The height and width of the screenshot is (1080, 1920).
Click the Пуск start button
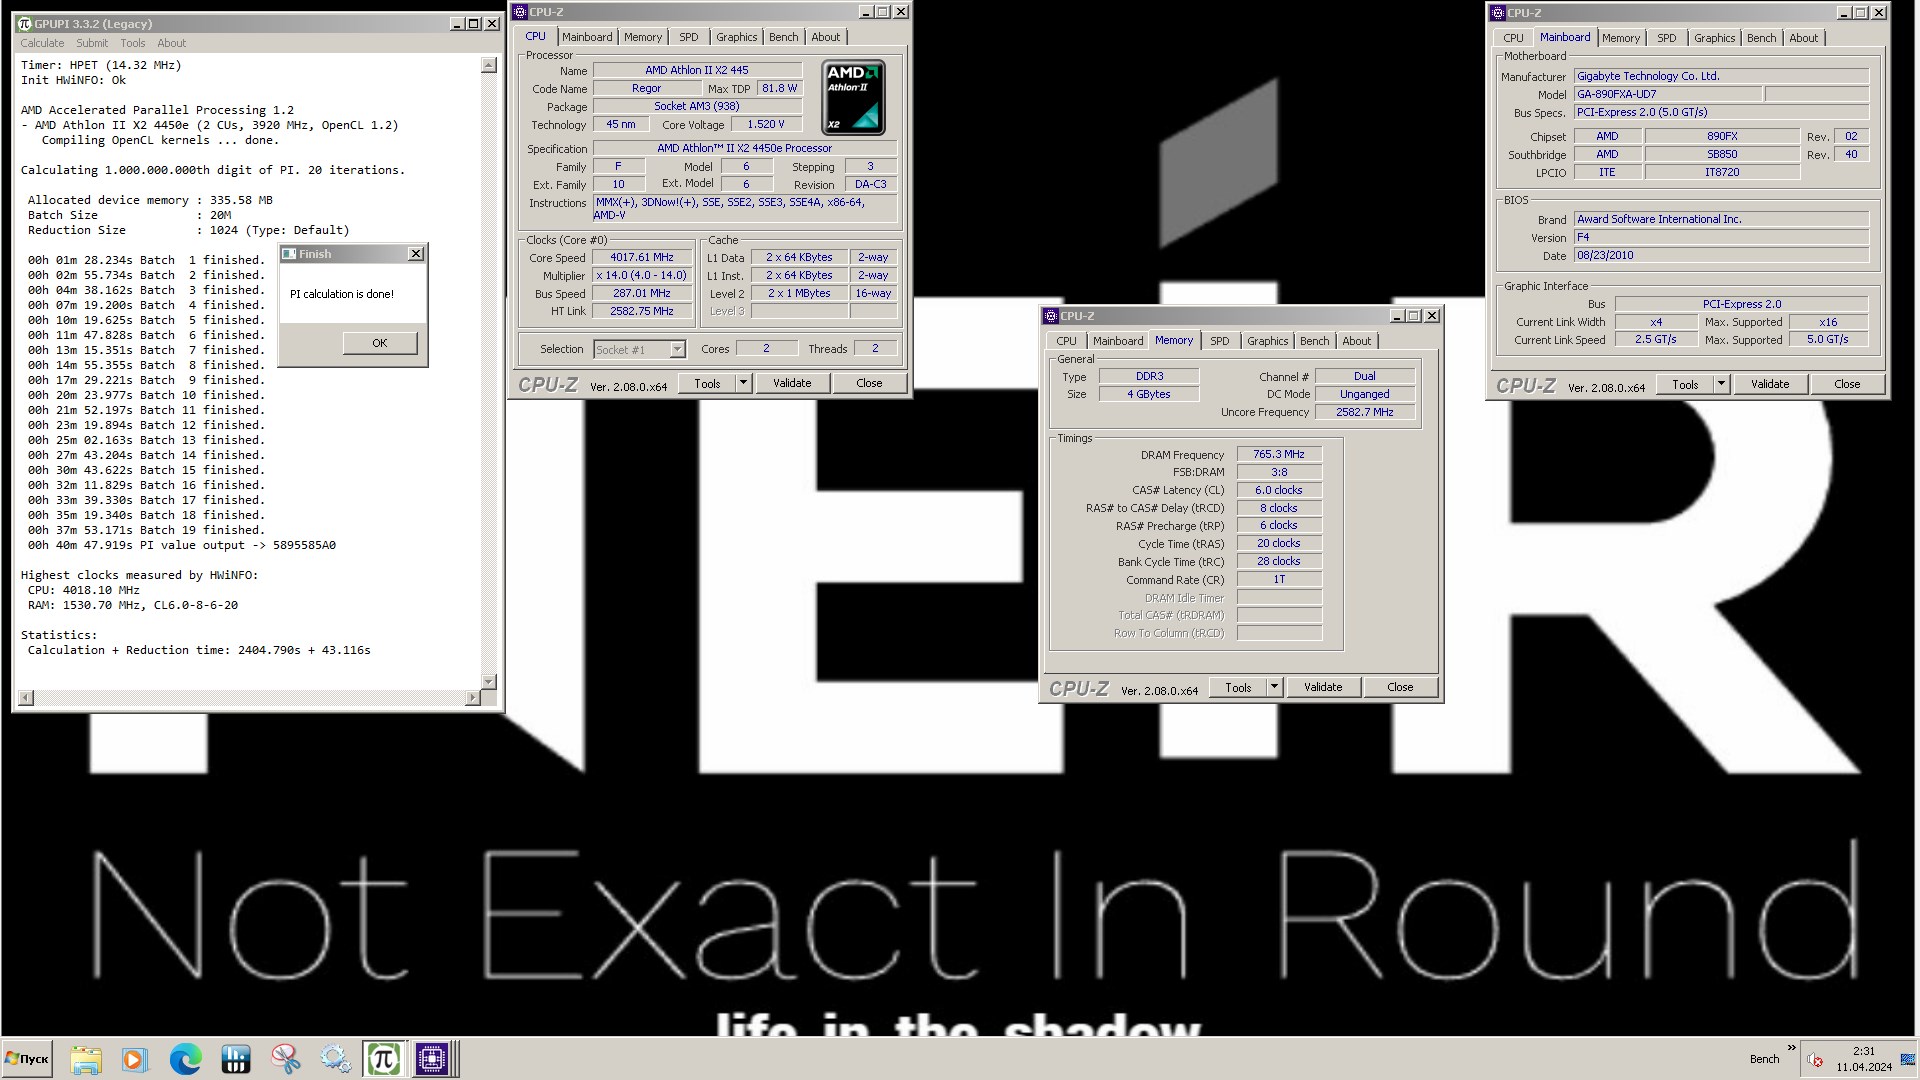[27, 1059]
